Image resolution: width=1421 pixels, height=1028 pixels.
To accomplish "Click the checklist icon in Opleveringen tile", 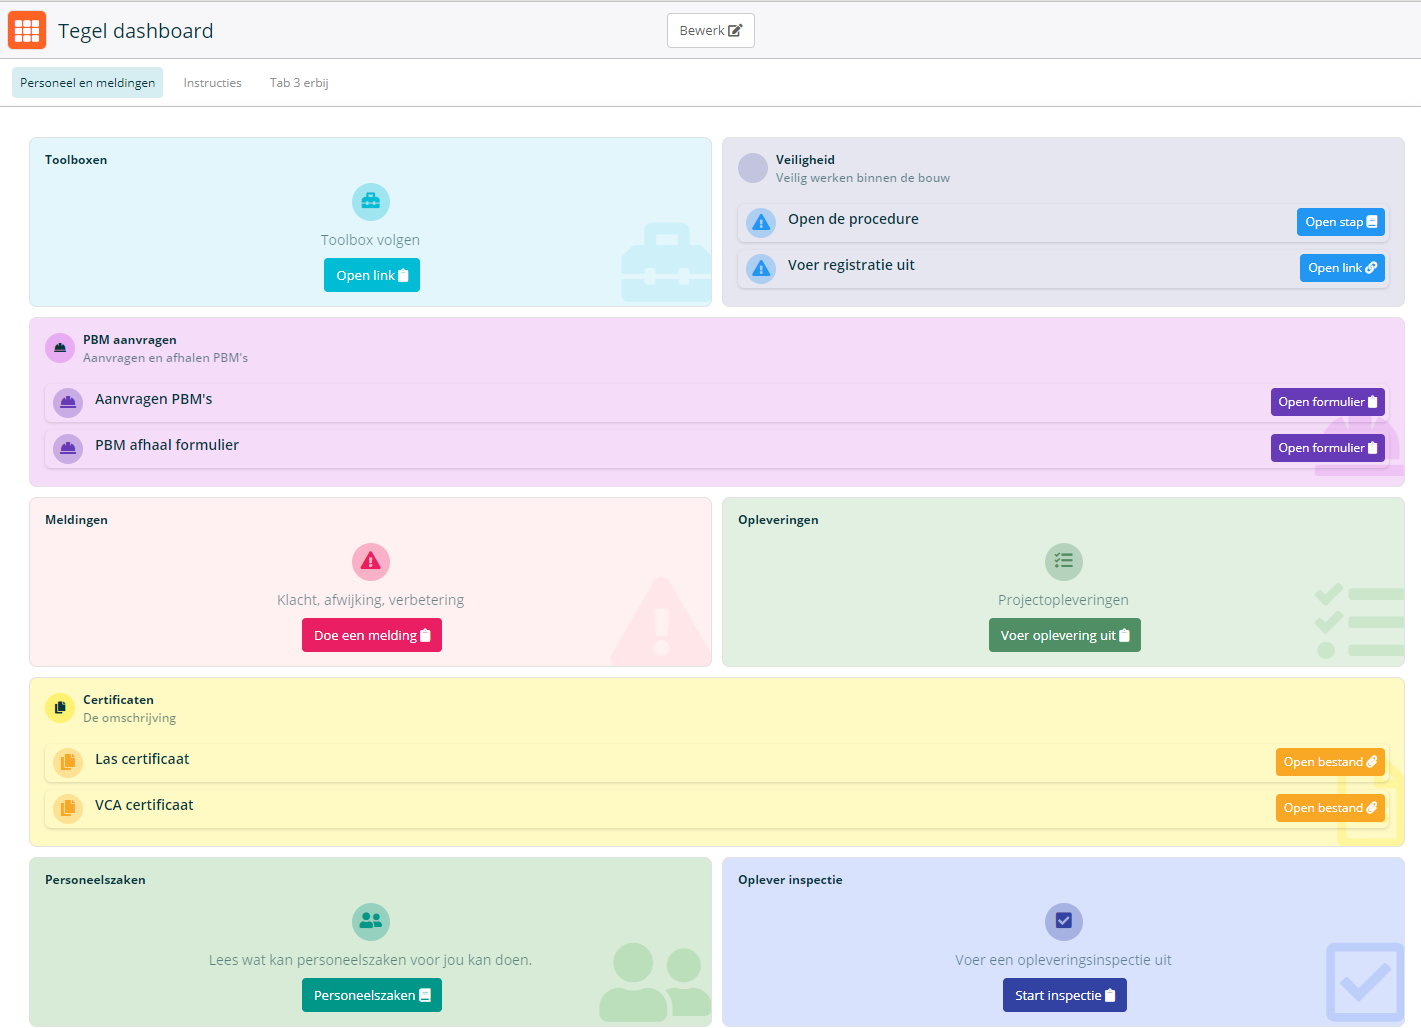I will [1063, 562].
